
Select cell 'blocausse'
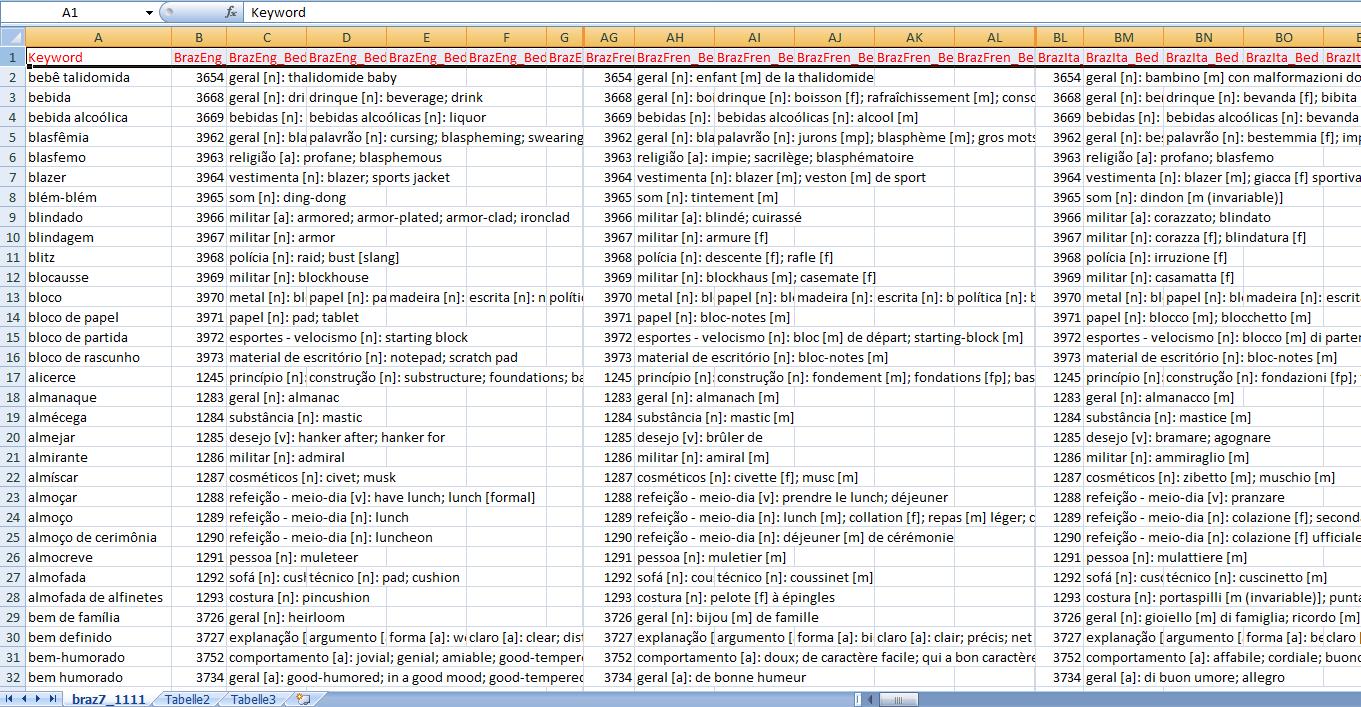click(98, 277)
